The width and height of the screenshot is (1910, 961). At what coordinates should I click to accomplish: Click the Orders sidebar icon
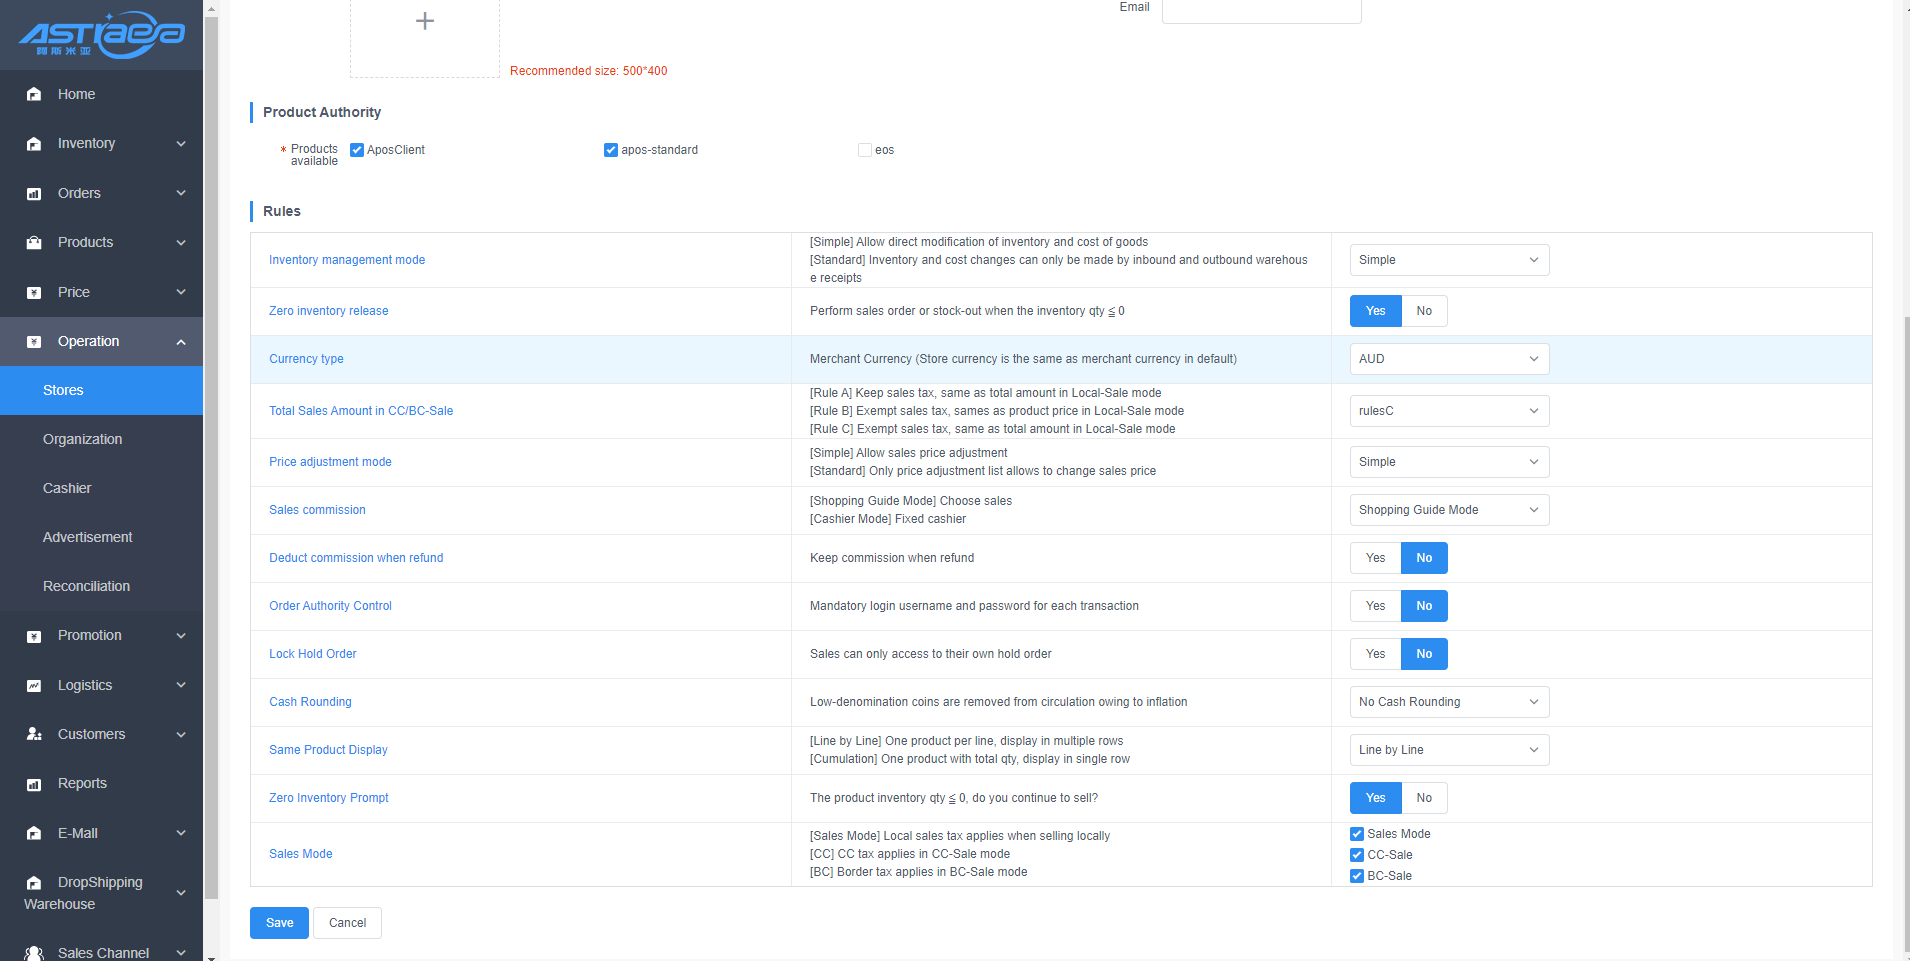point(34,194)
